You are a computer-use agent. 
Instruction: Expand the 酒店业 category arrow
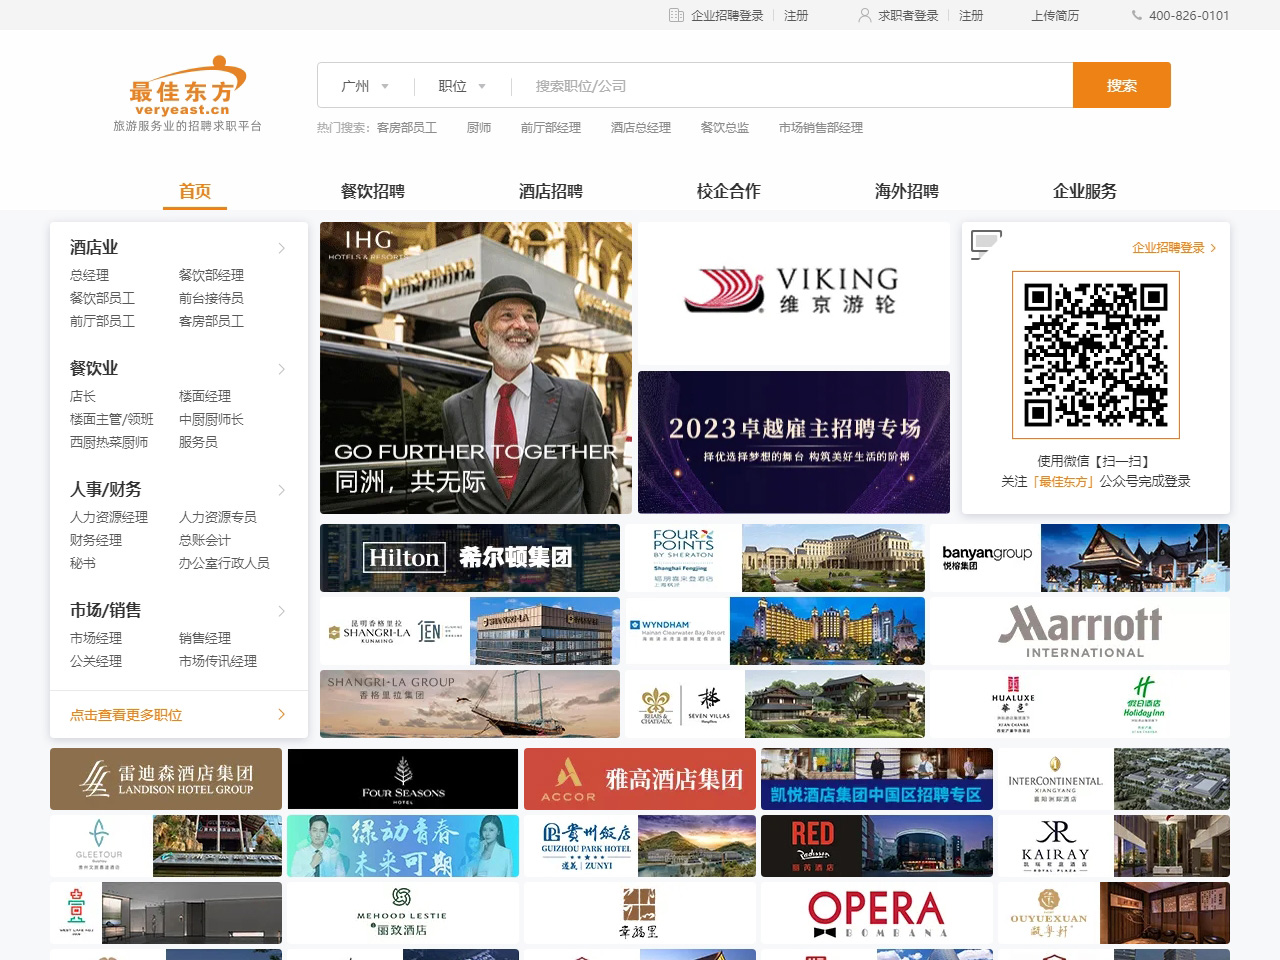[x=281, y=248]
